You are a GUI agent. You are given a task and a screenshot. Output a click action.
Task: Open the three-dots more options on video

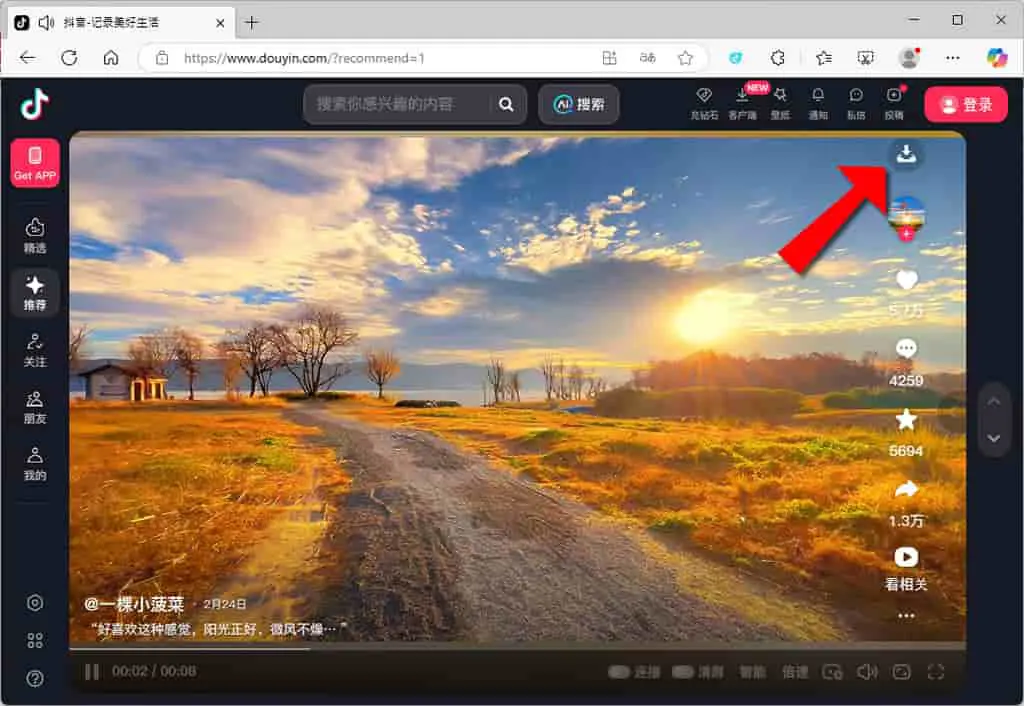coord(906,616)
